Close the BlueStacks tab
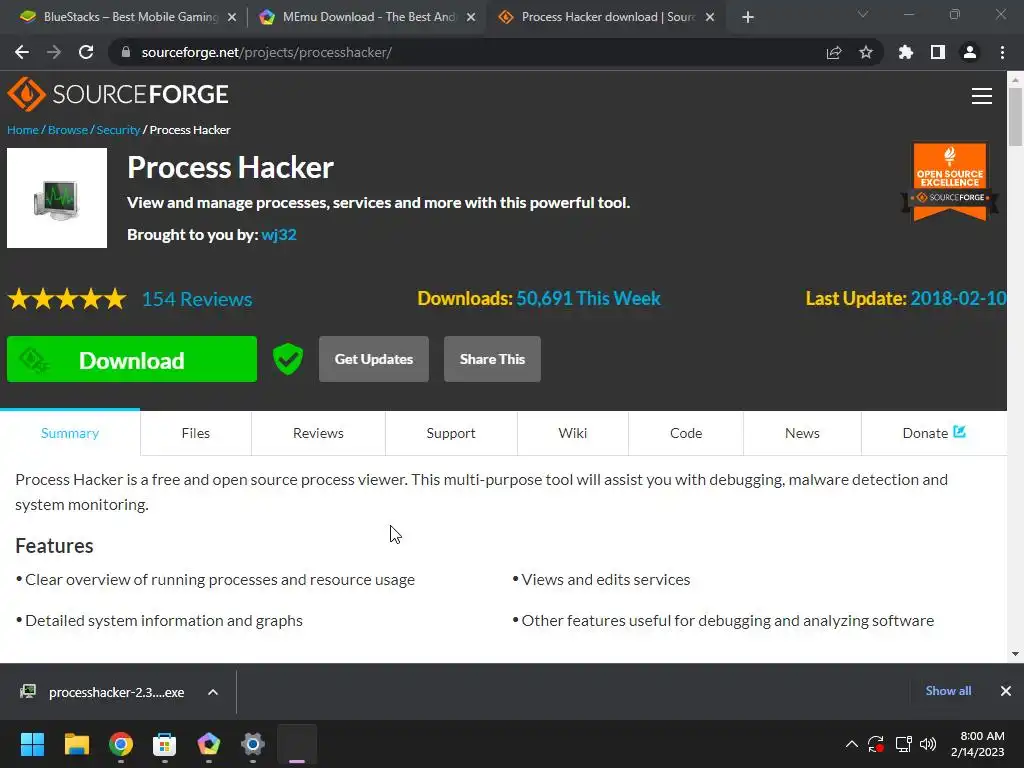The height and width of the screenshot is (768, 1024). coord(232,18)
